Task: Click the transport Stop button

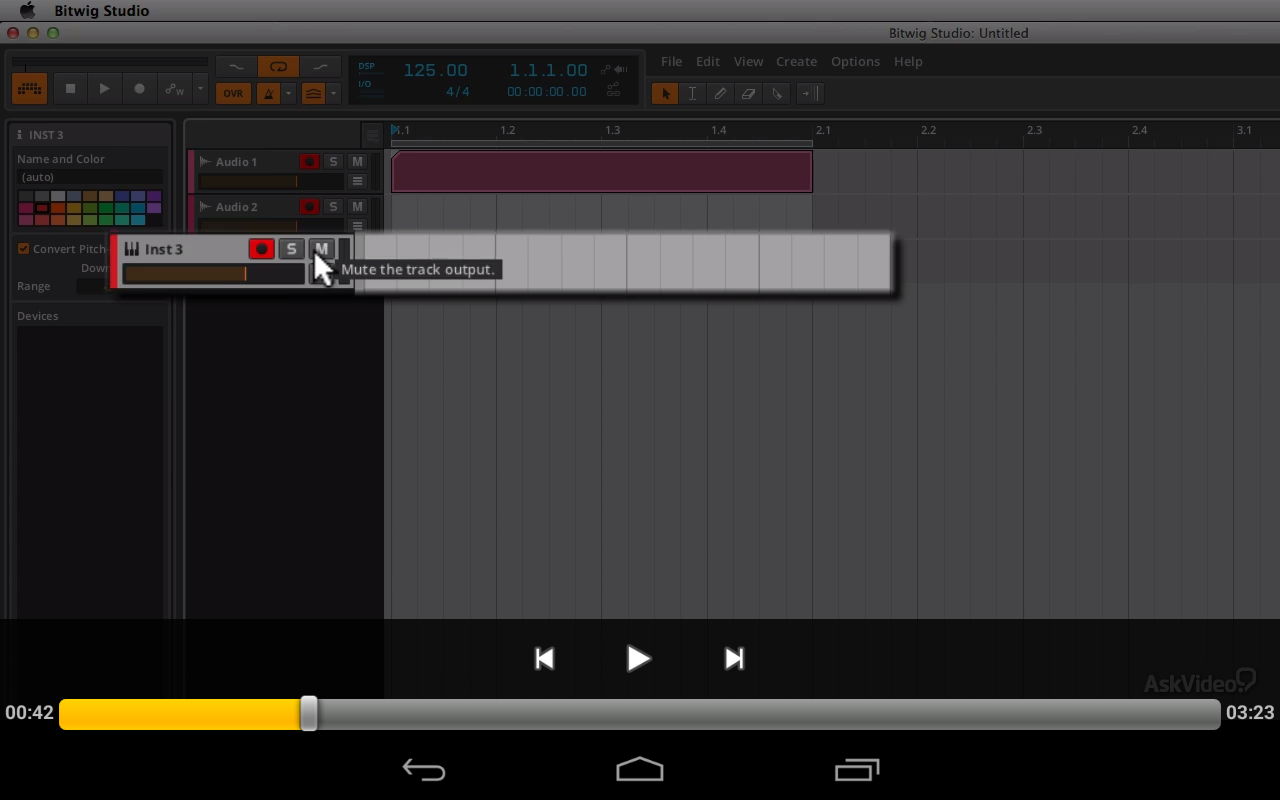Action: click(70, 89)
